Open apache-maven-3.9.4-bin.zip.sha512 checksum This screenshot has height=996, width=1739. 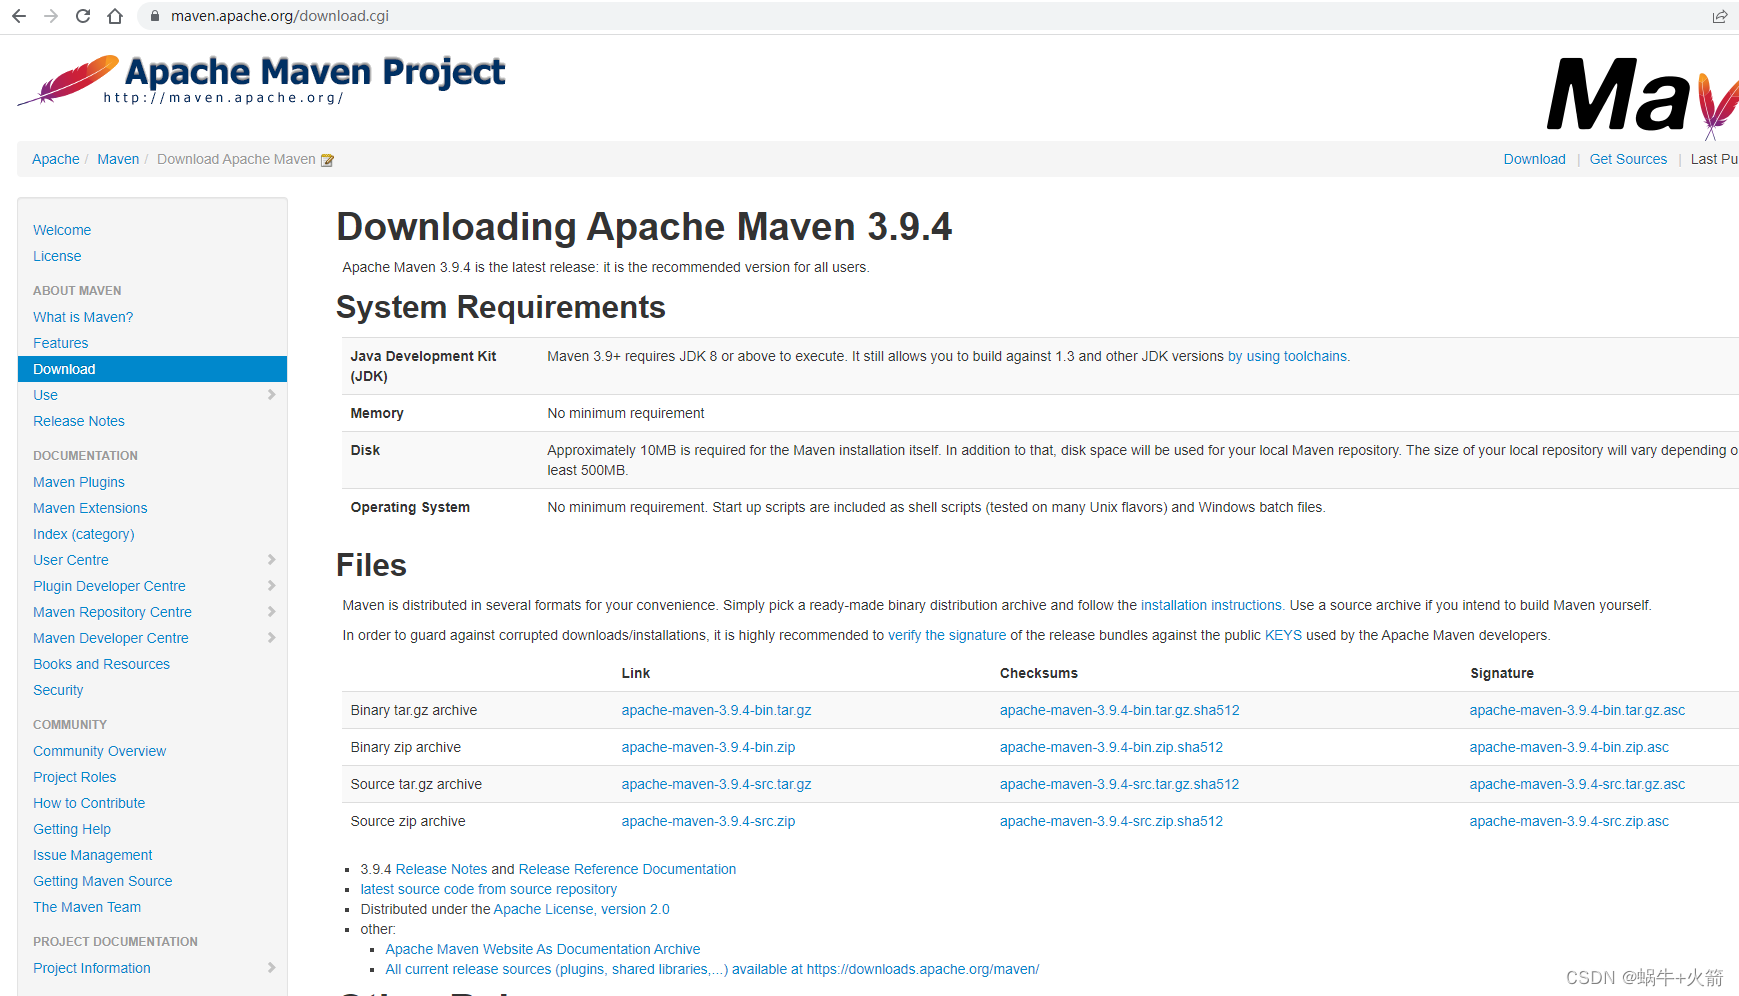pos(1112,747)
